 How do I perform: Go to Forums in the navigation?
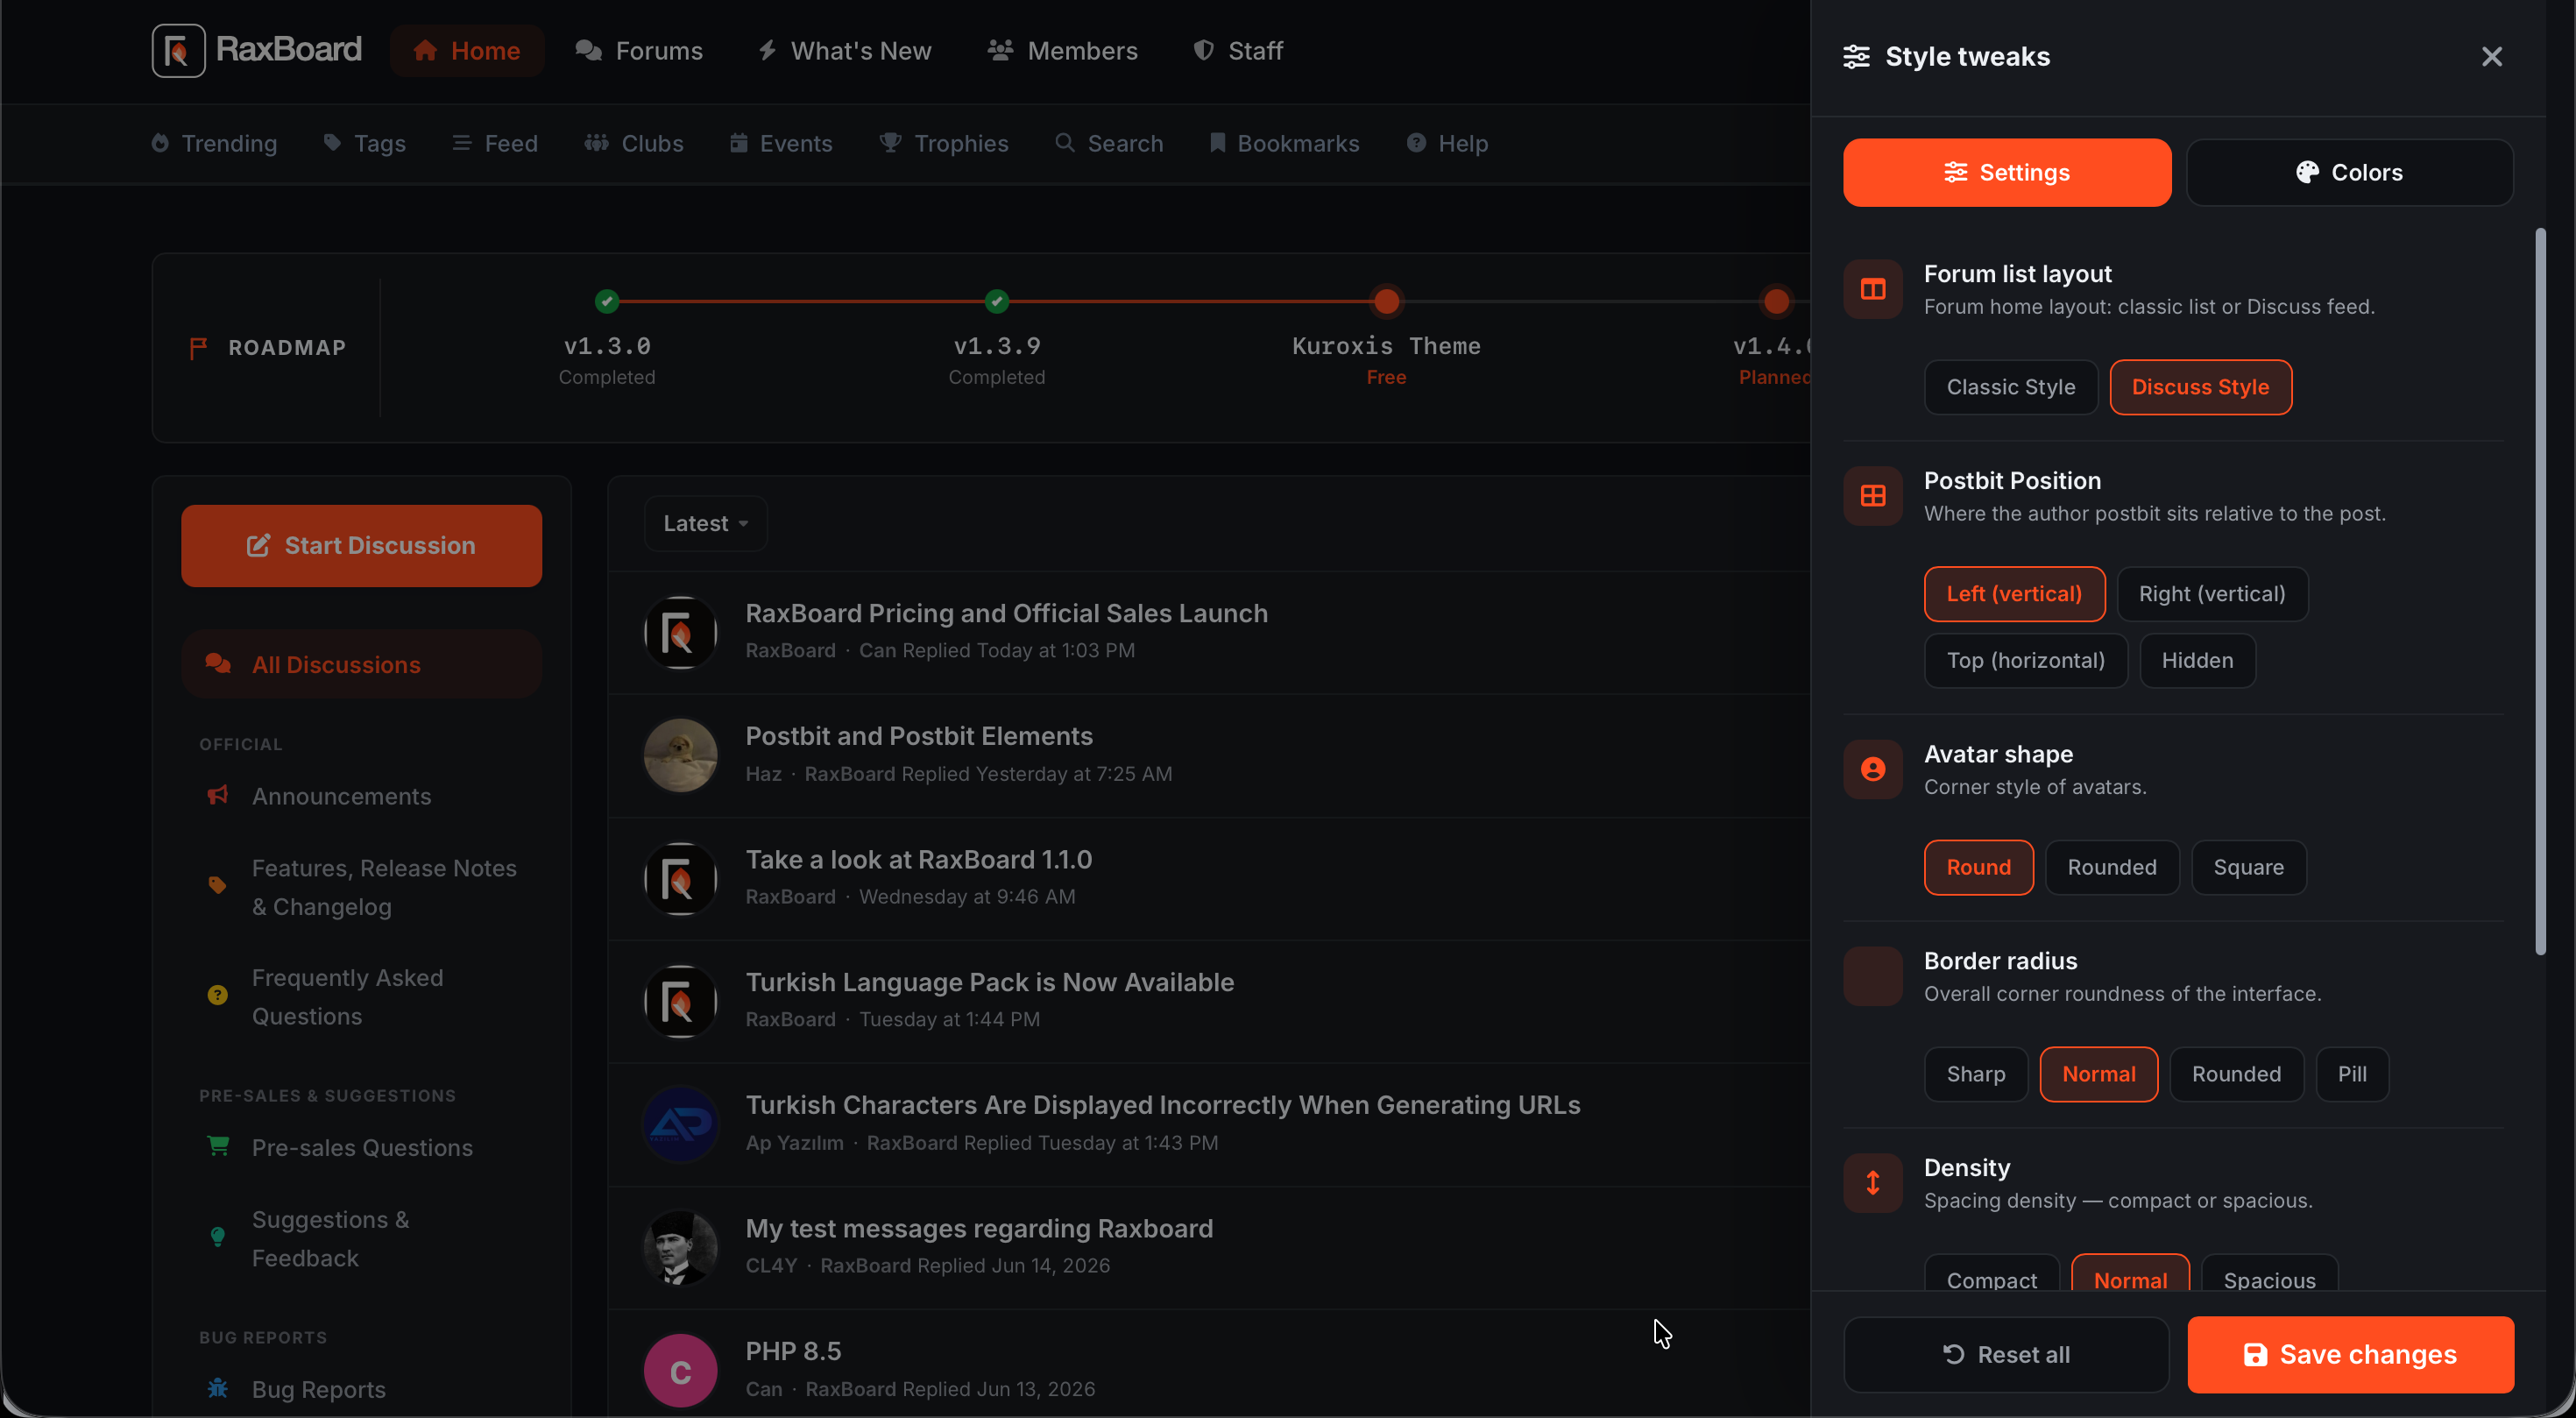tap(639, 51)
